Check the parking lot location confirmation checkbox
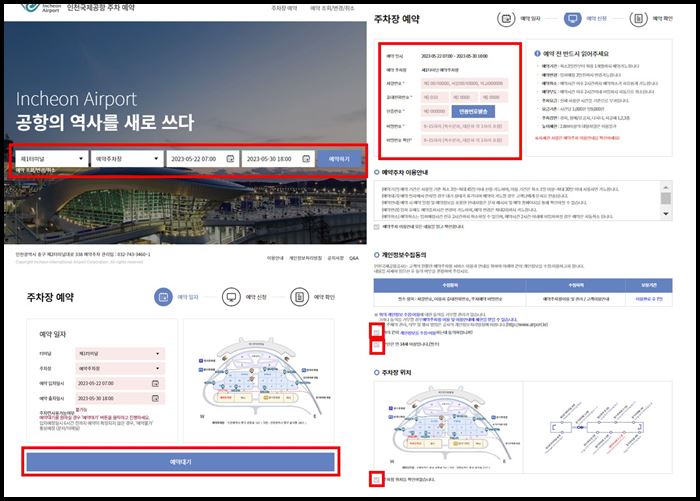This screenshot has height=501, width=700. pos(377,480)
